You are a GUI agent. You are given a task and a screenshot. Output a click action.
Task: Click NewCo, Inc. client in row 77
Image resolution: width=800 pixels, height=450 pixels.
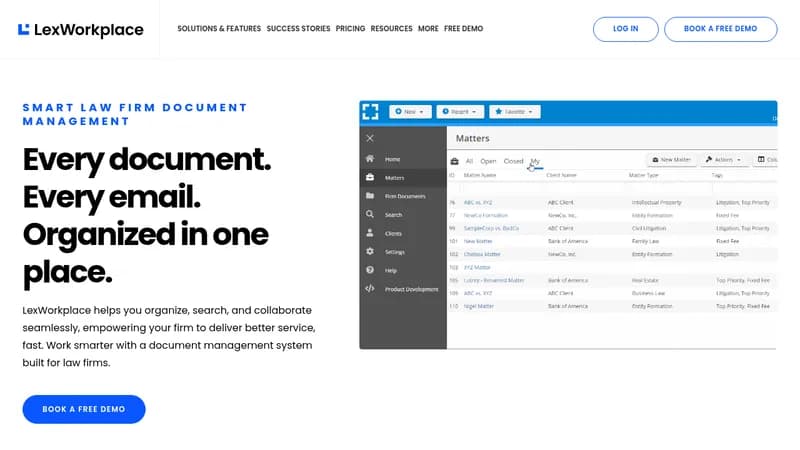click(x=562, y=215)
